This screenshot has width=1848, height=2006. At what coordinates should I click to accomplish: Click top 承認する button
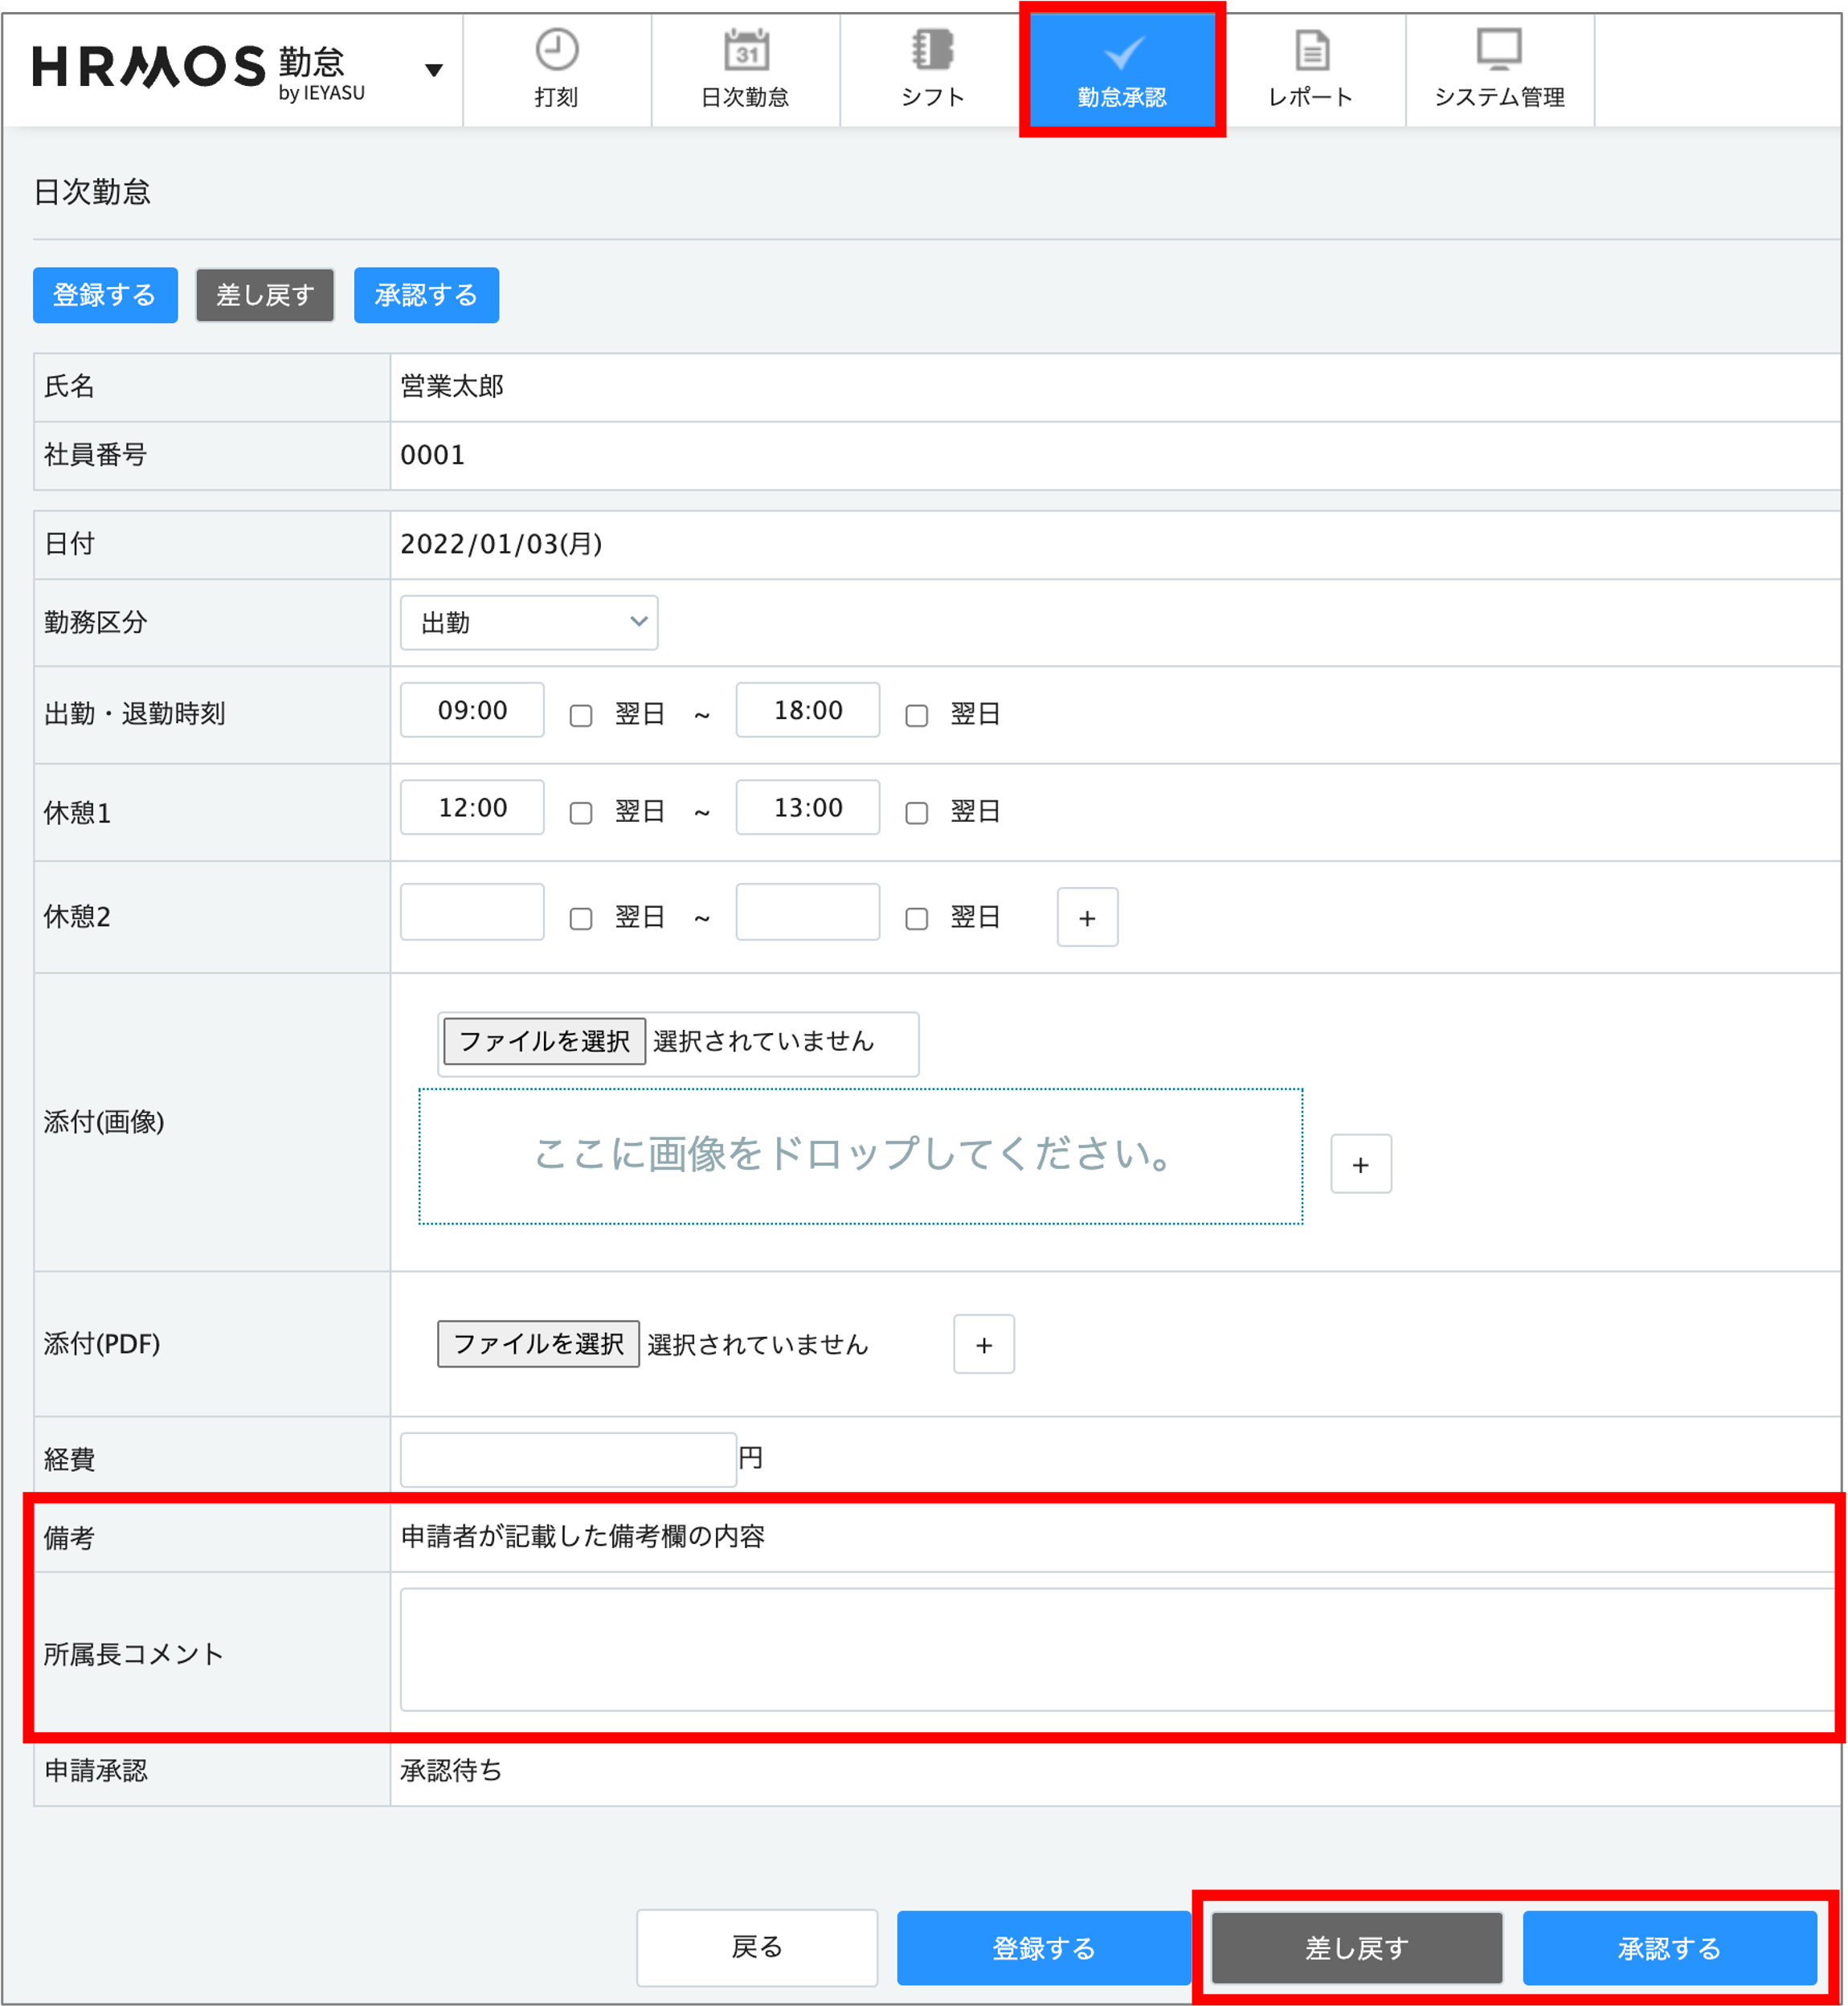pyautogui.click(x=426, y=295)
